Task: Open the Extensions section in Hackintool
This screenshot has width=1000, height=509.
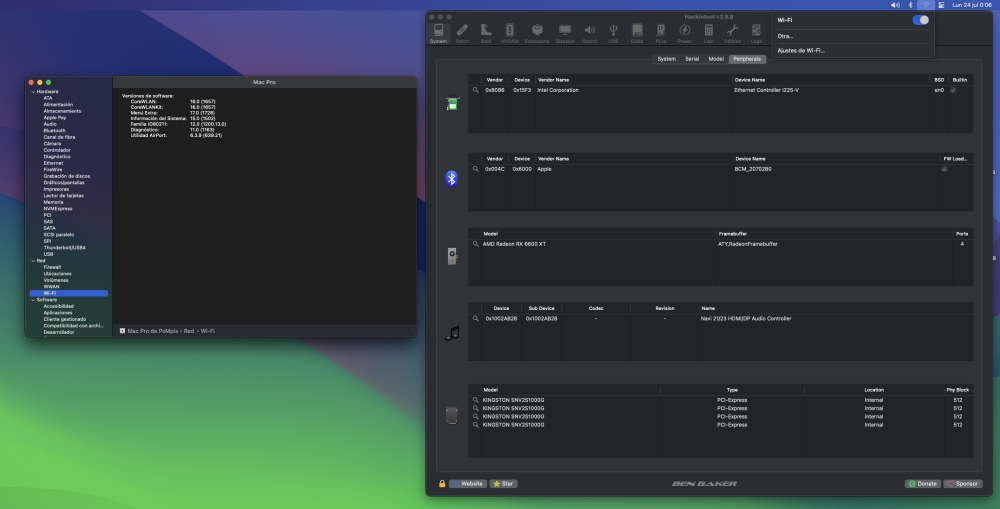Action: click(537, 34)
